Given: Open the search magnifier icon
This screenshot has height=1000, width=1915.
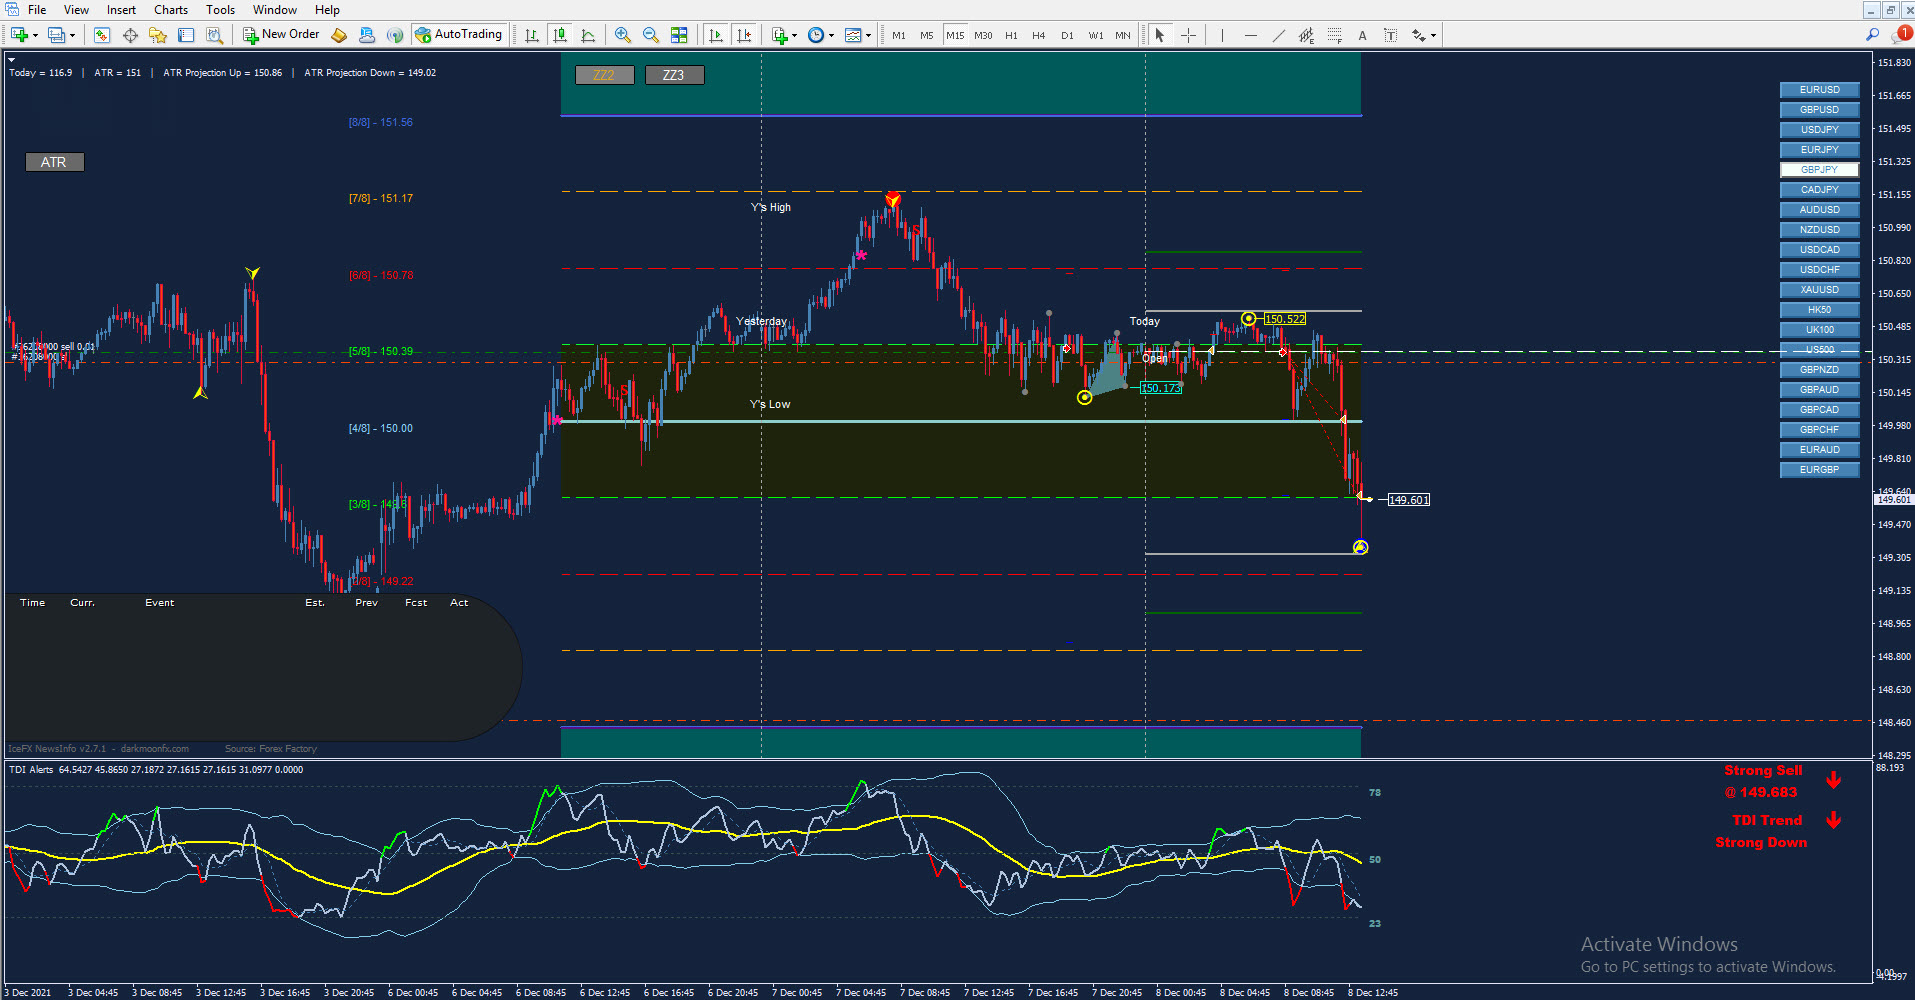Looking at the screenshot, I should [x=1872, y=35].
